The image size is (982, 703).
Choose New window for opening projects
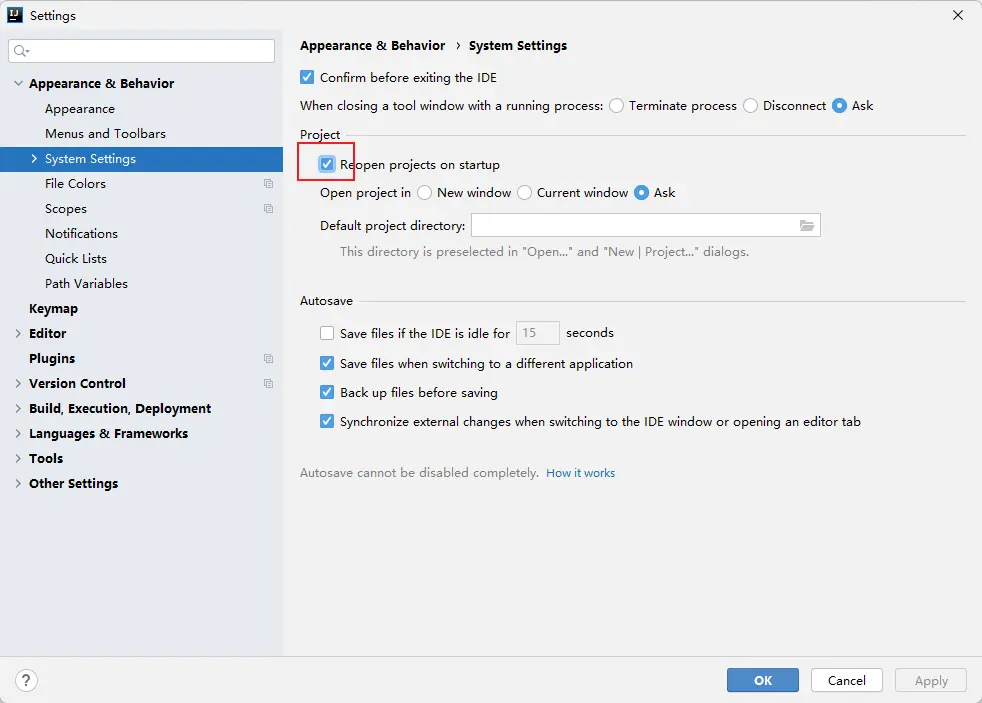(425, 193)
